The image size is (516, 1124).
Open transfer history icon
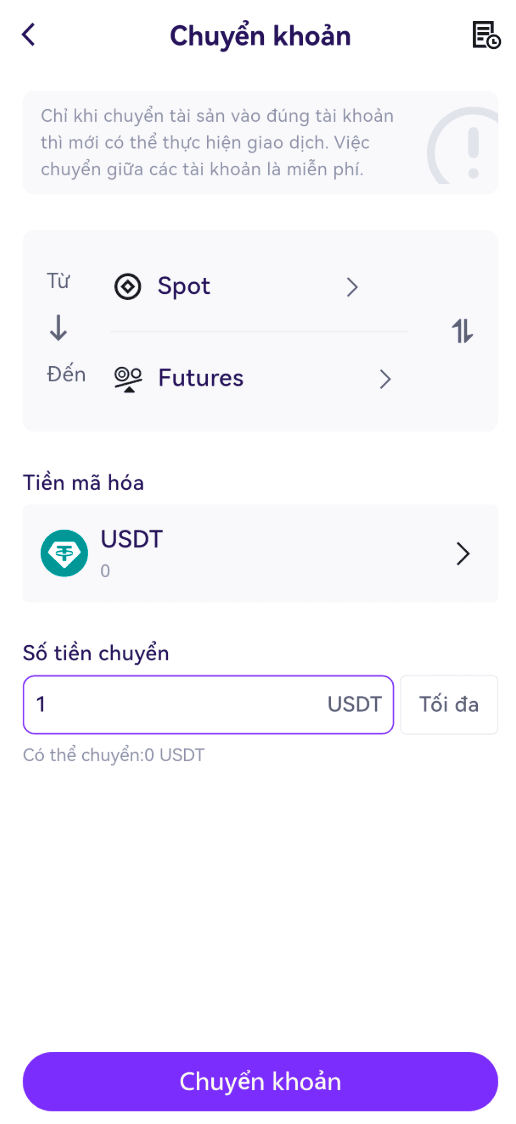point(487,35)
